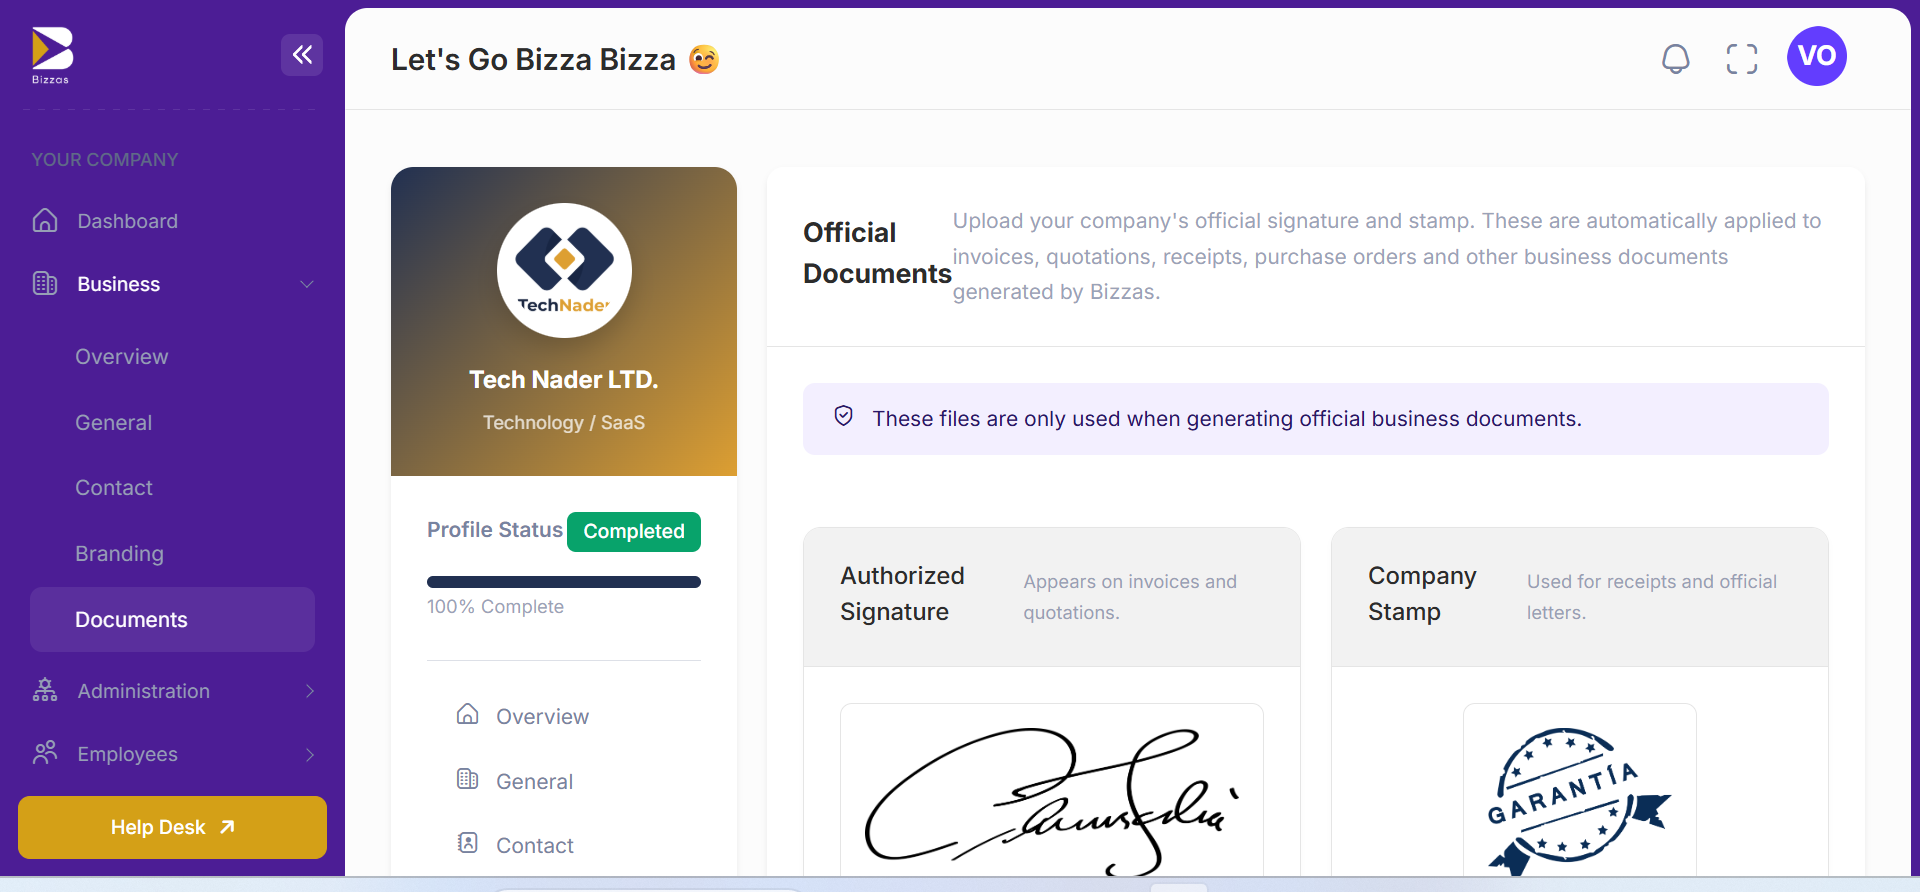Viewport: 1920px width, 892px height.
Task: Open Contact in the sidebar Business submenu
Action: point(114,488)
